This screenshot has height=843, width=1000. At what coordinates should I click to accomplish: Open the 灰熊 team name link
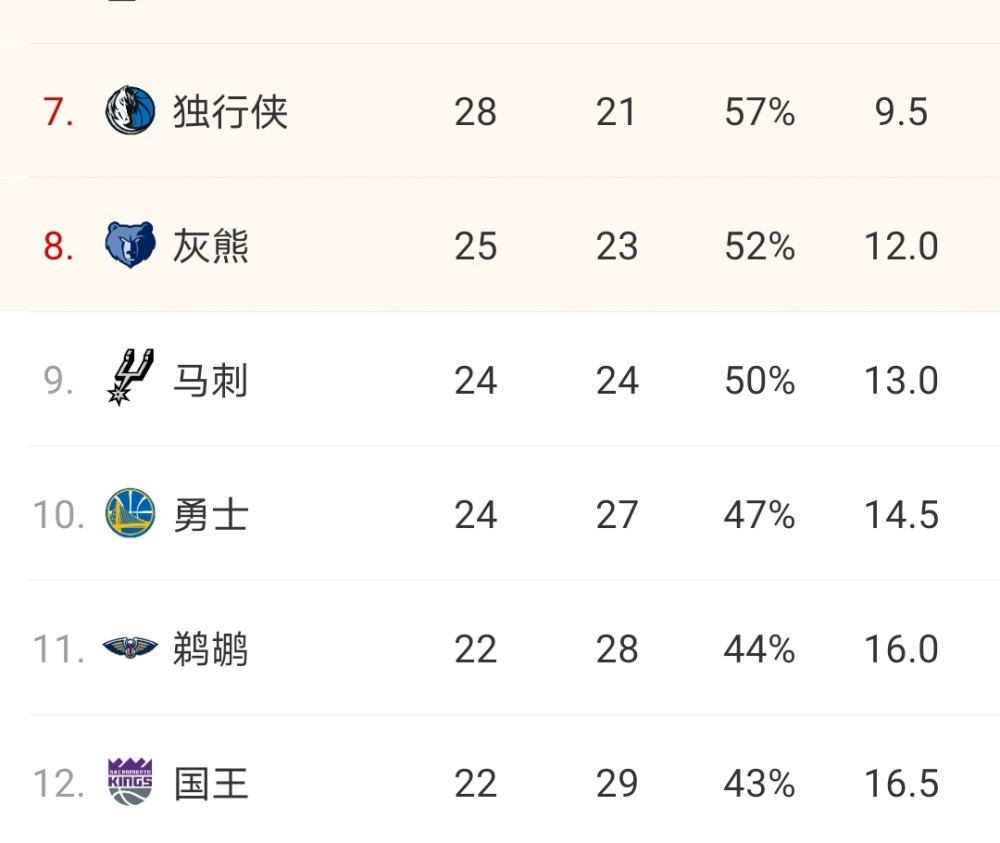[x=210, y=246]
